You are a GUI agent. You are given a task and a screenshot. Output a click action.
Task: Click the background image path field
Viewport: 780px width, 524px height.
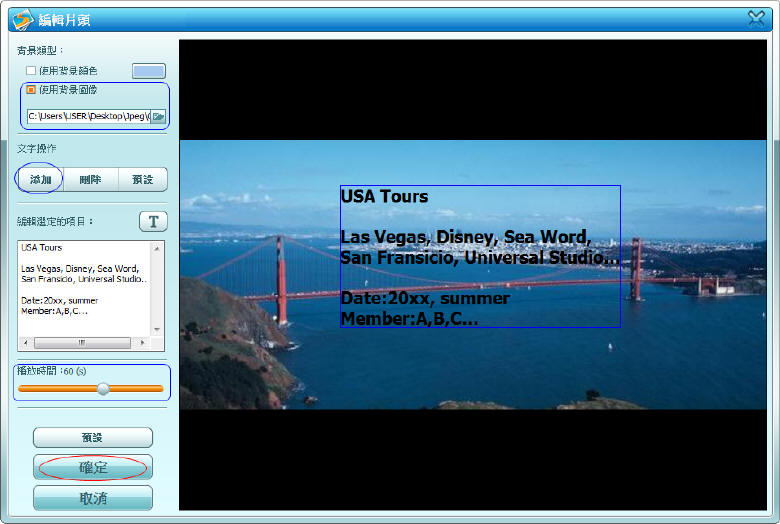coord(87,116)
